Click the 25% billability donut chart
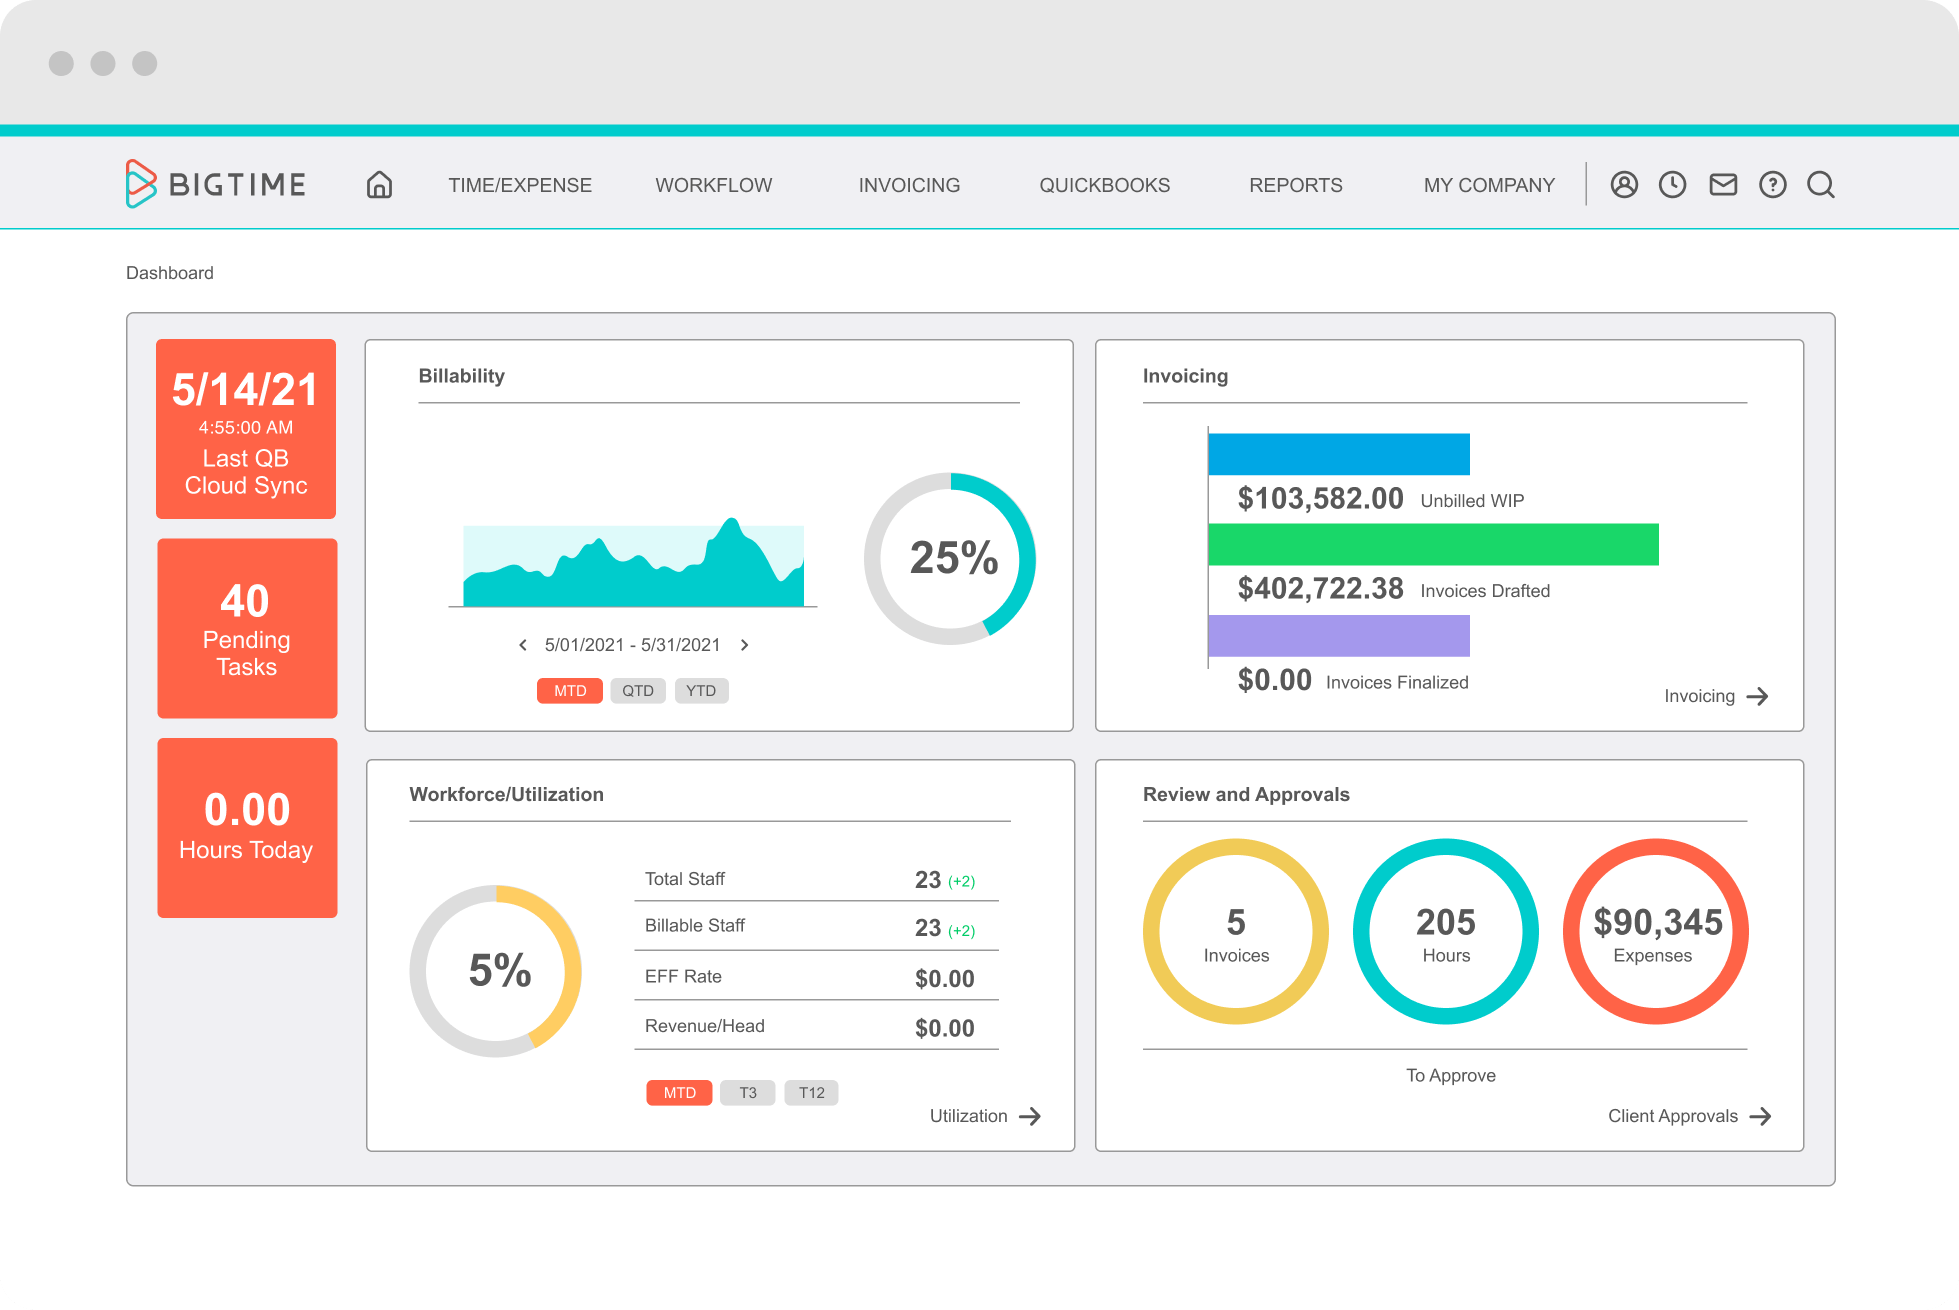Image resolution: width=1959 pixels, height=1310 pixels. [x=951, y=560]
